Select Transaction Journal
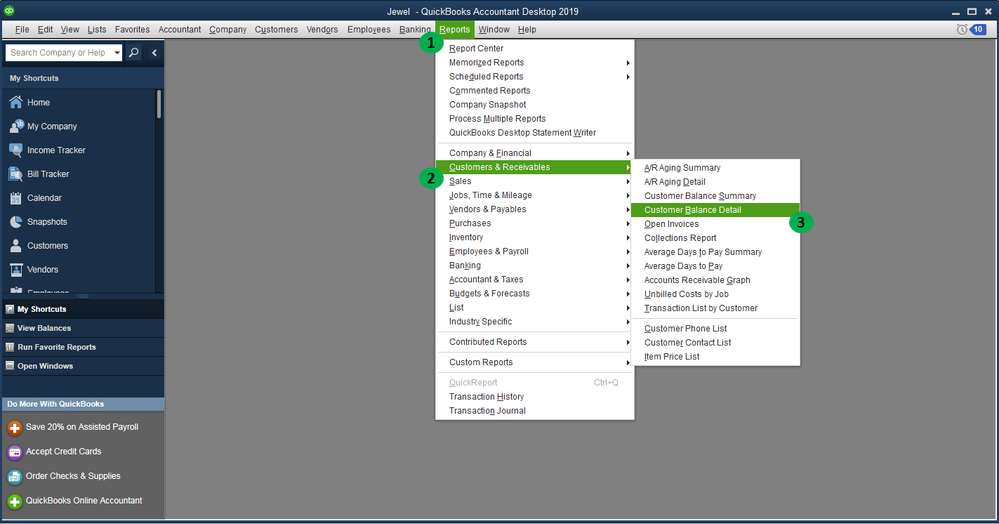The width and height of the screenshot is (999, 524). click(x=535, y=411)
